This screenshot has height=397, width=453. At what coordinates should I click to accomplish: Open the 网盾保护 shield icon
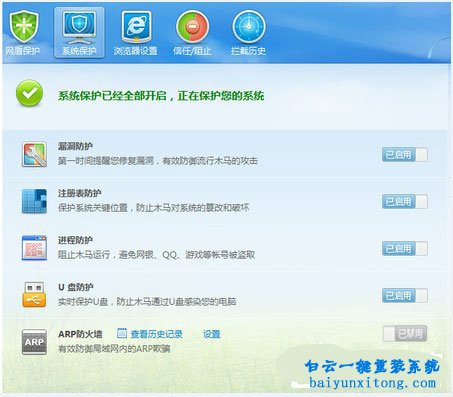[x=24, y=26]
